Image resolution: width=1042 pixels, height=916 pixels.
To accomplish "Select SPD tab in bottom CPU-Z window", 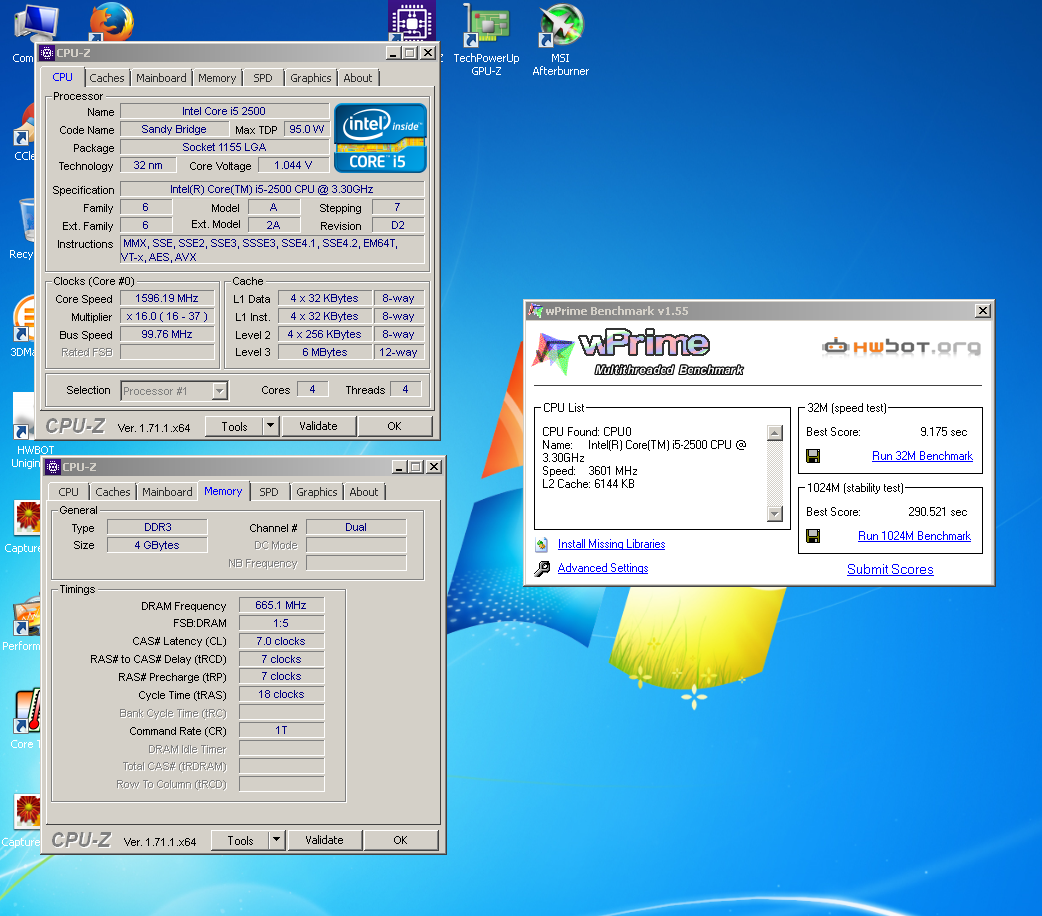I will coord(268,492).
